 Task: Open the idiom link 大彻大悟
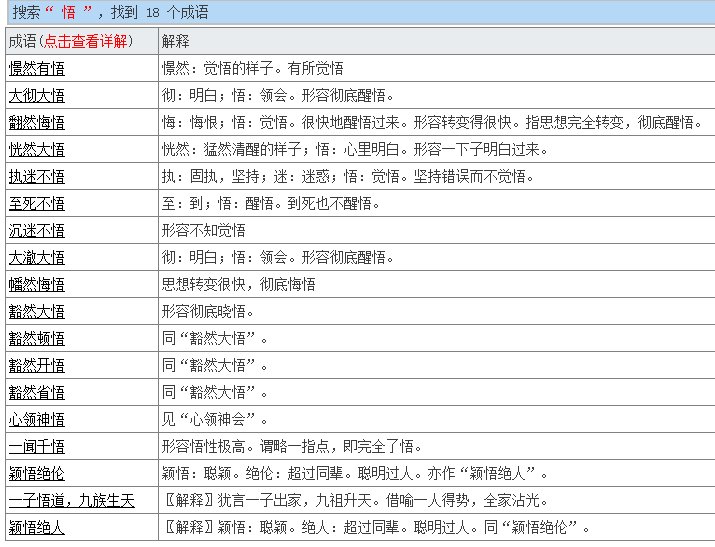pos(36,96)
